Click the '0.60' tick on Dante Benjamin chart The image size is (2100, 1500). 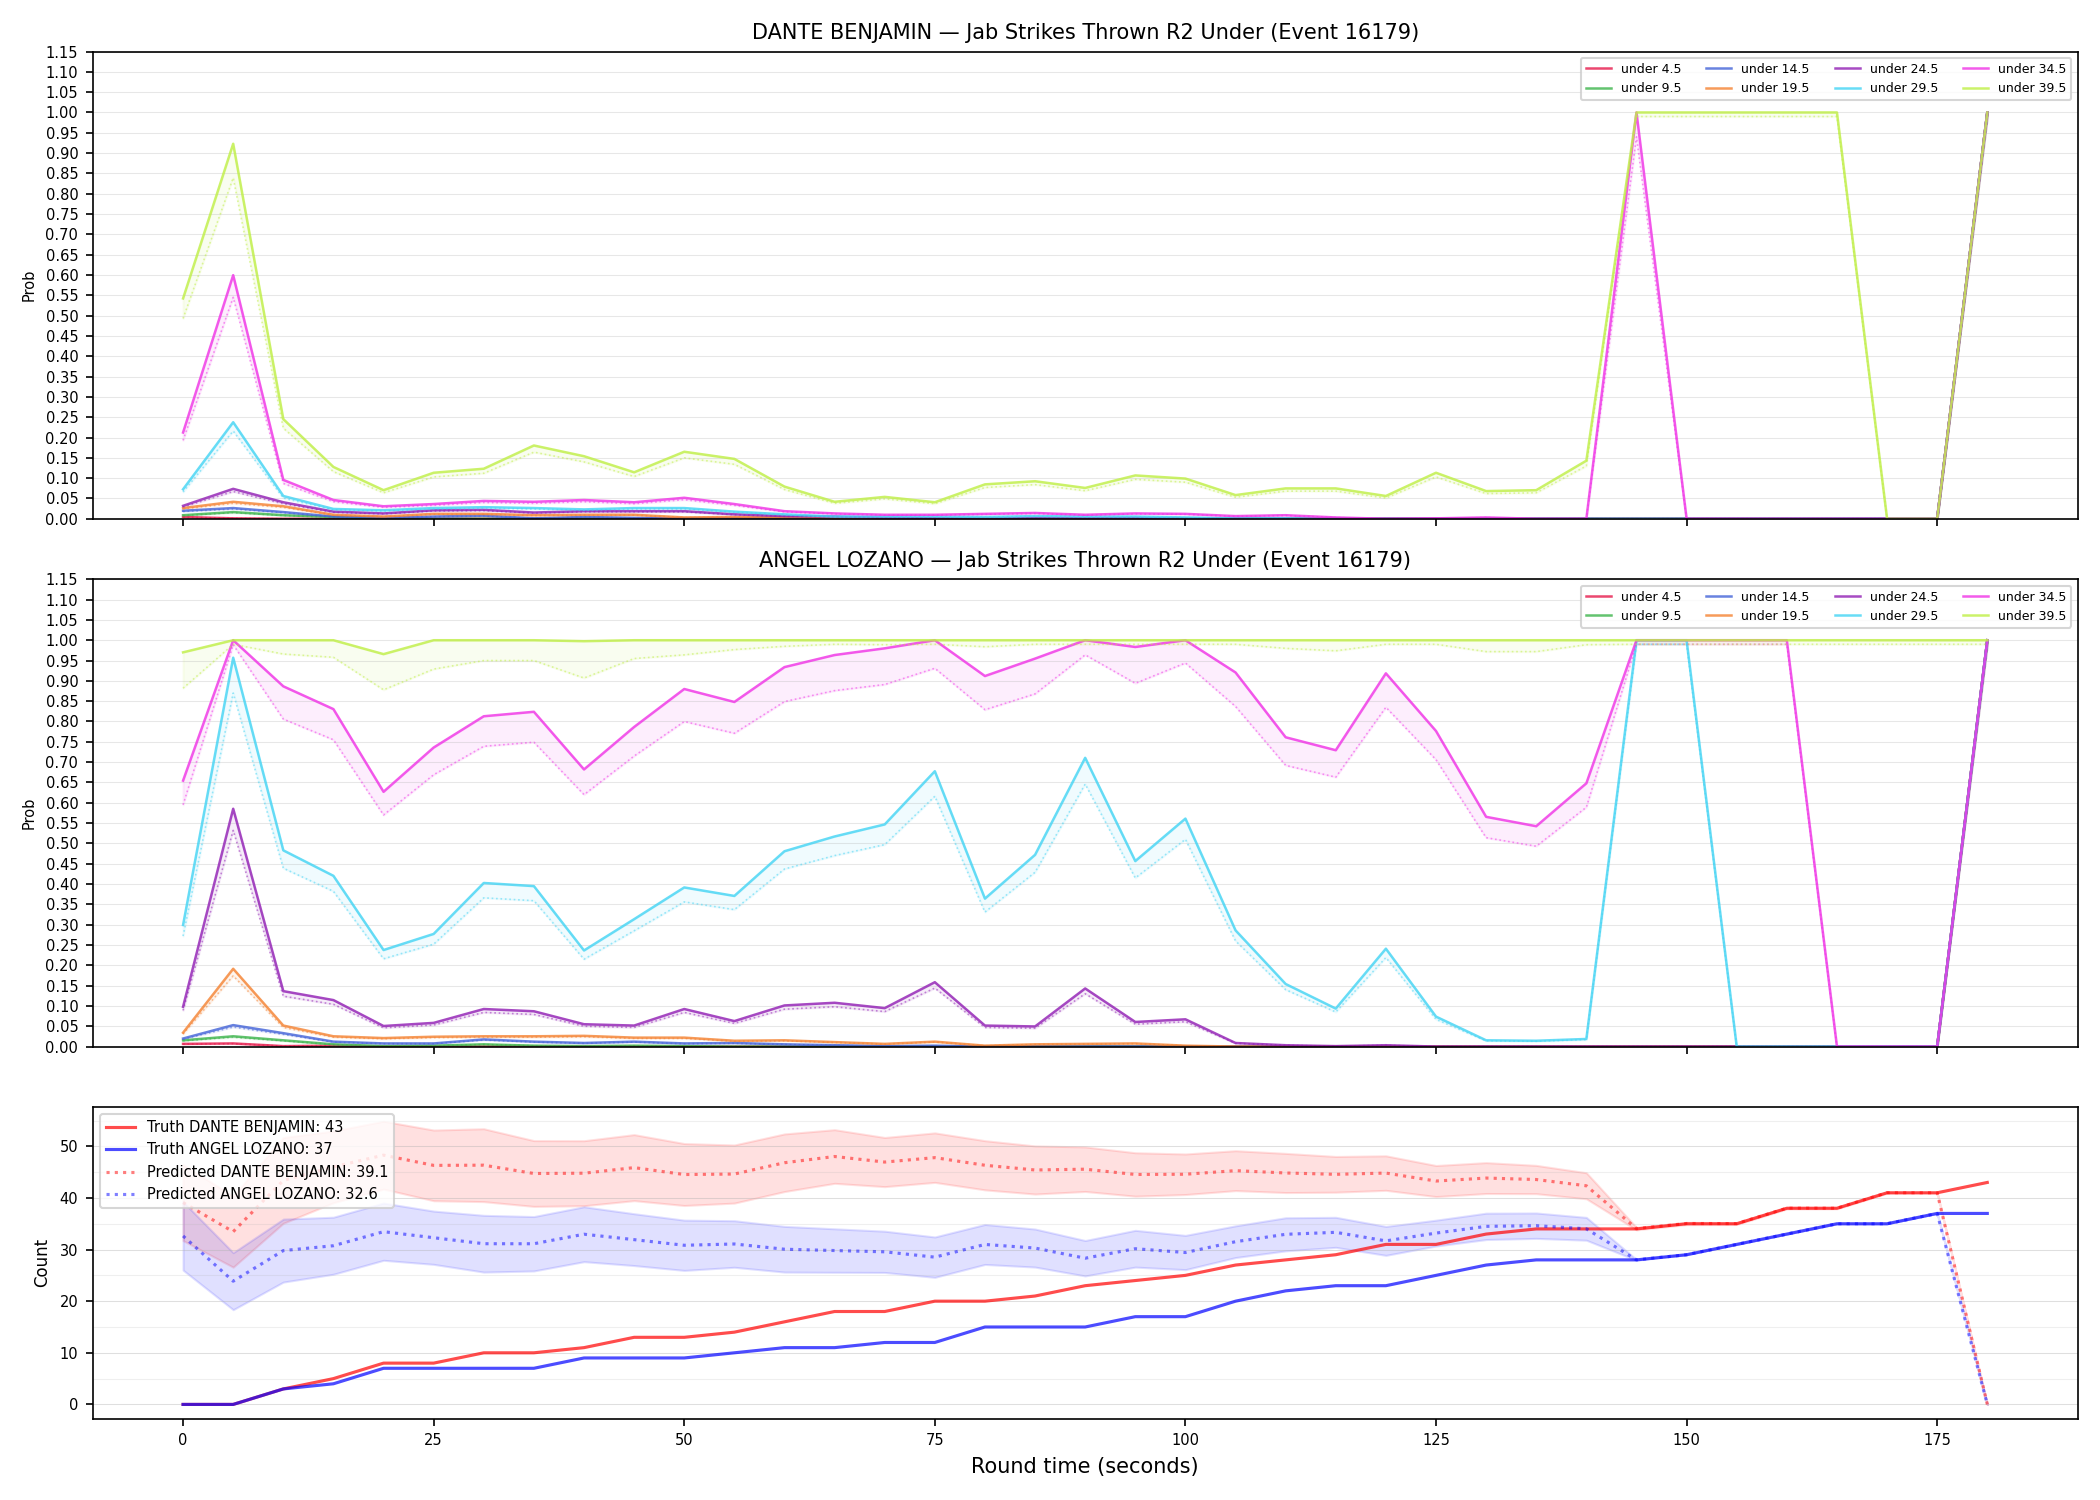[62, 275]
